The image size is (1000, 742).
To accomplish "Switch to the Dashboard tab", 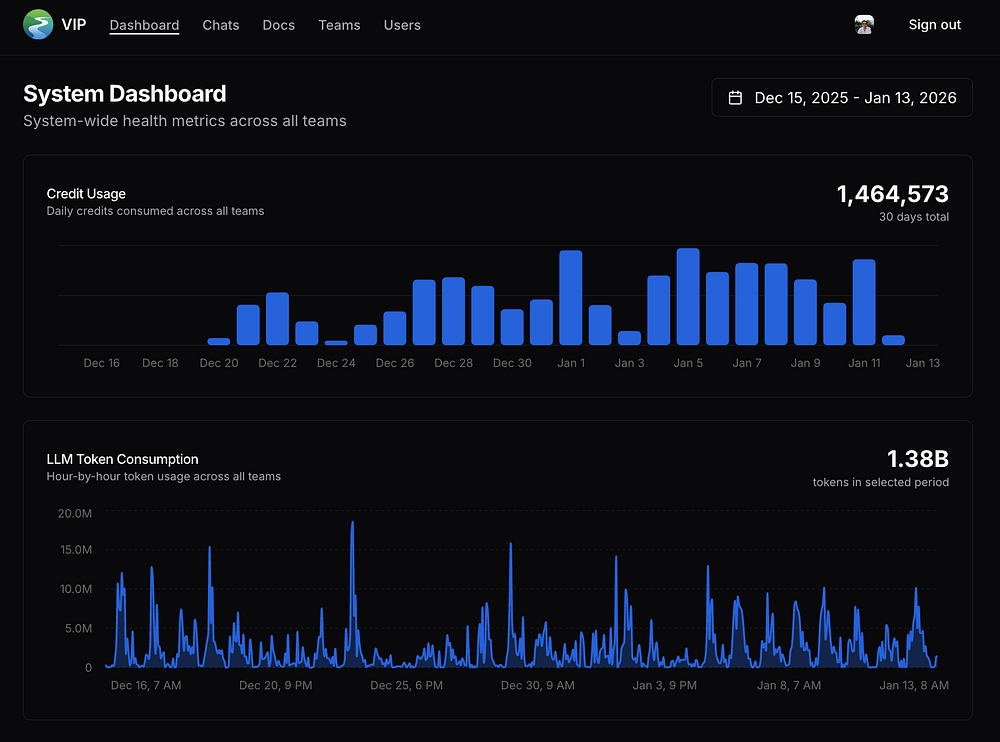I will point(144,25).
